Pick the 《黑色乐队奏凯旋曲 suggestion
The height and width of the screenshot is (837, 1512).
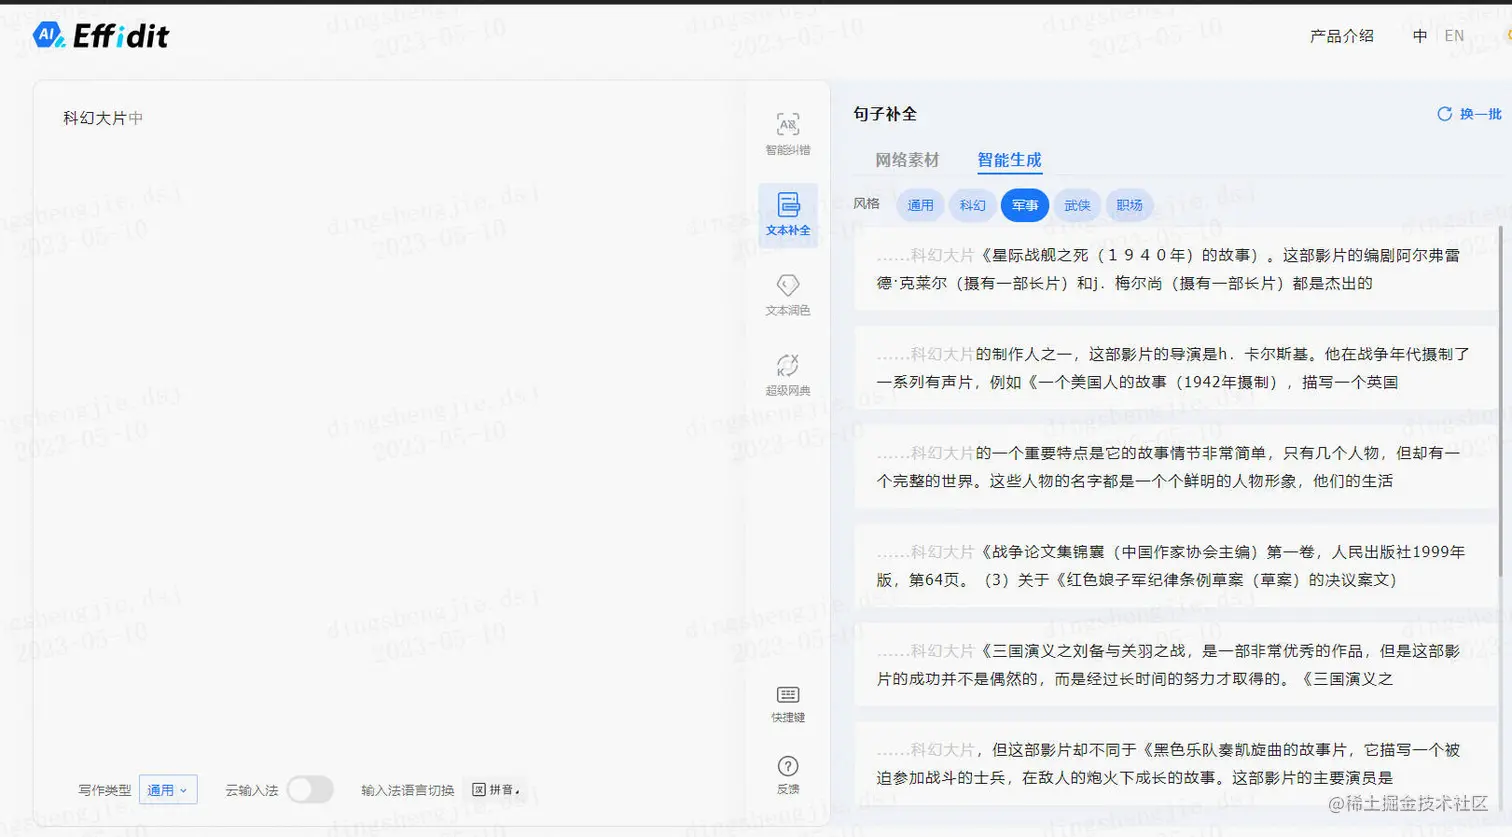(1175, 764)
